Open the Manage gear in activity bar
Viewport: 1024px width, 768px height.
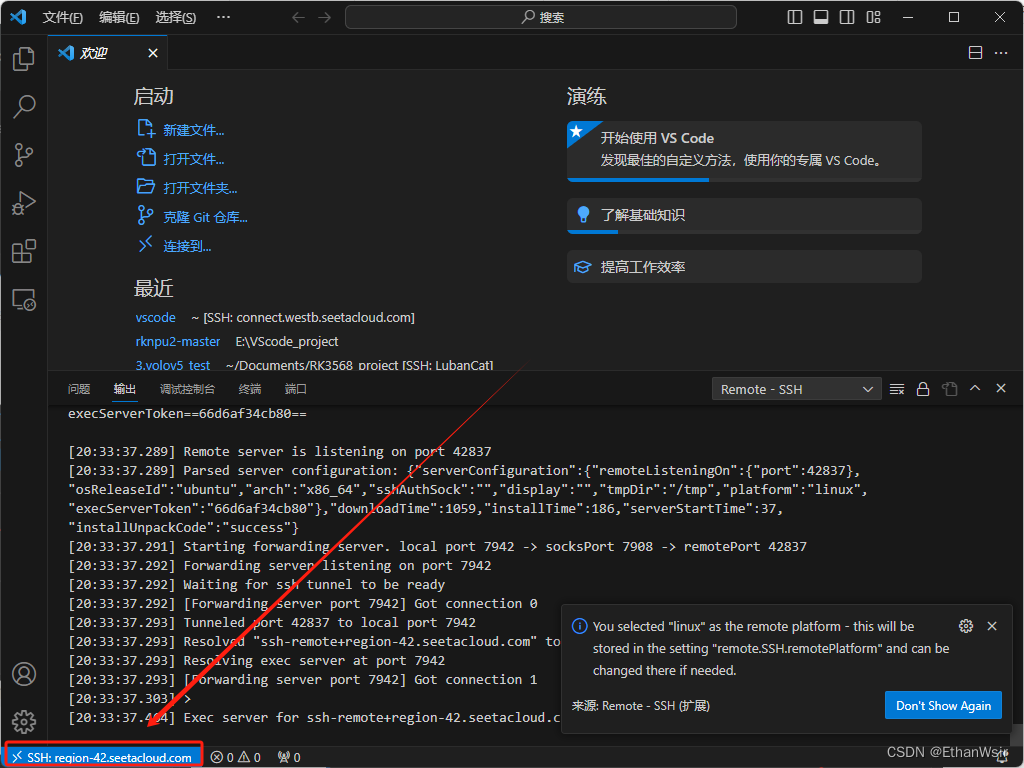pos(24,722)
